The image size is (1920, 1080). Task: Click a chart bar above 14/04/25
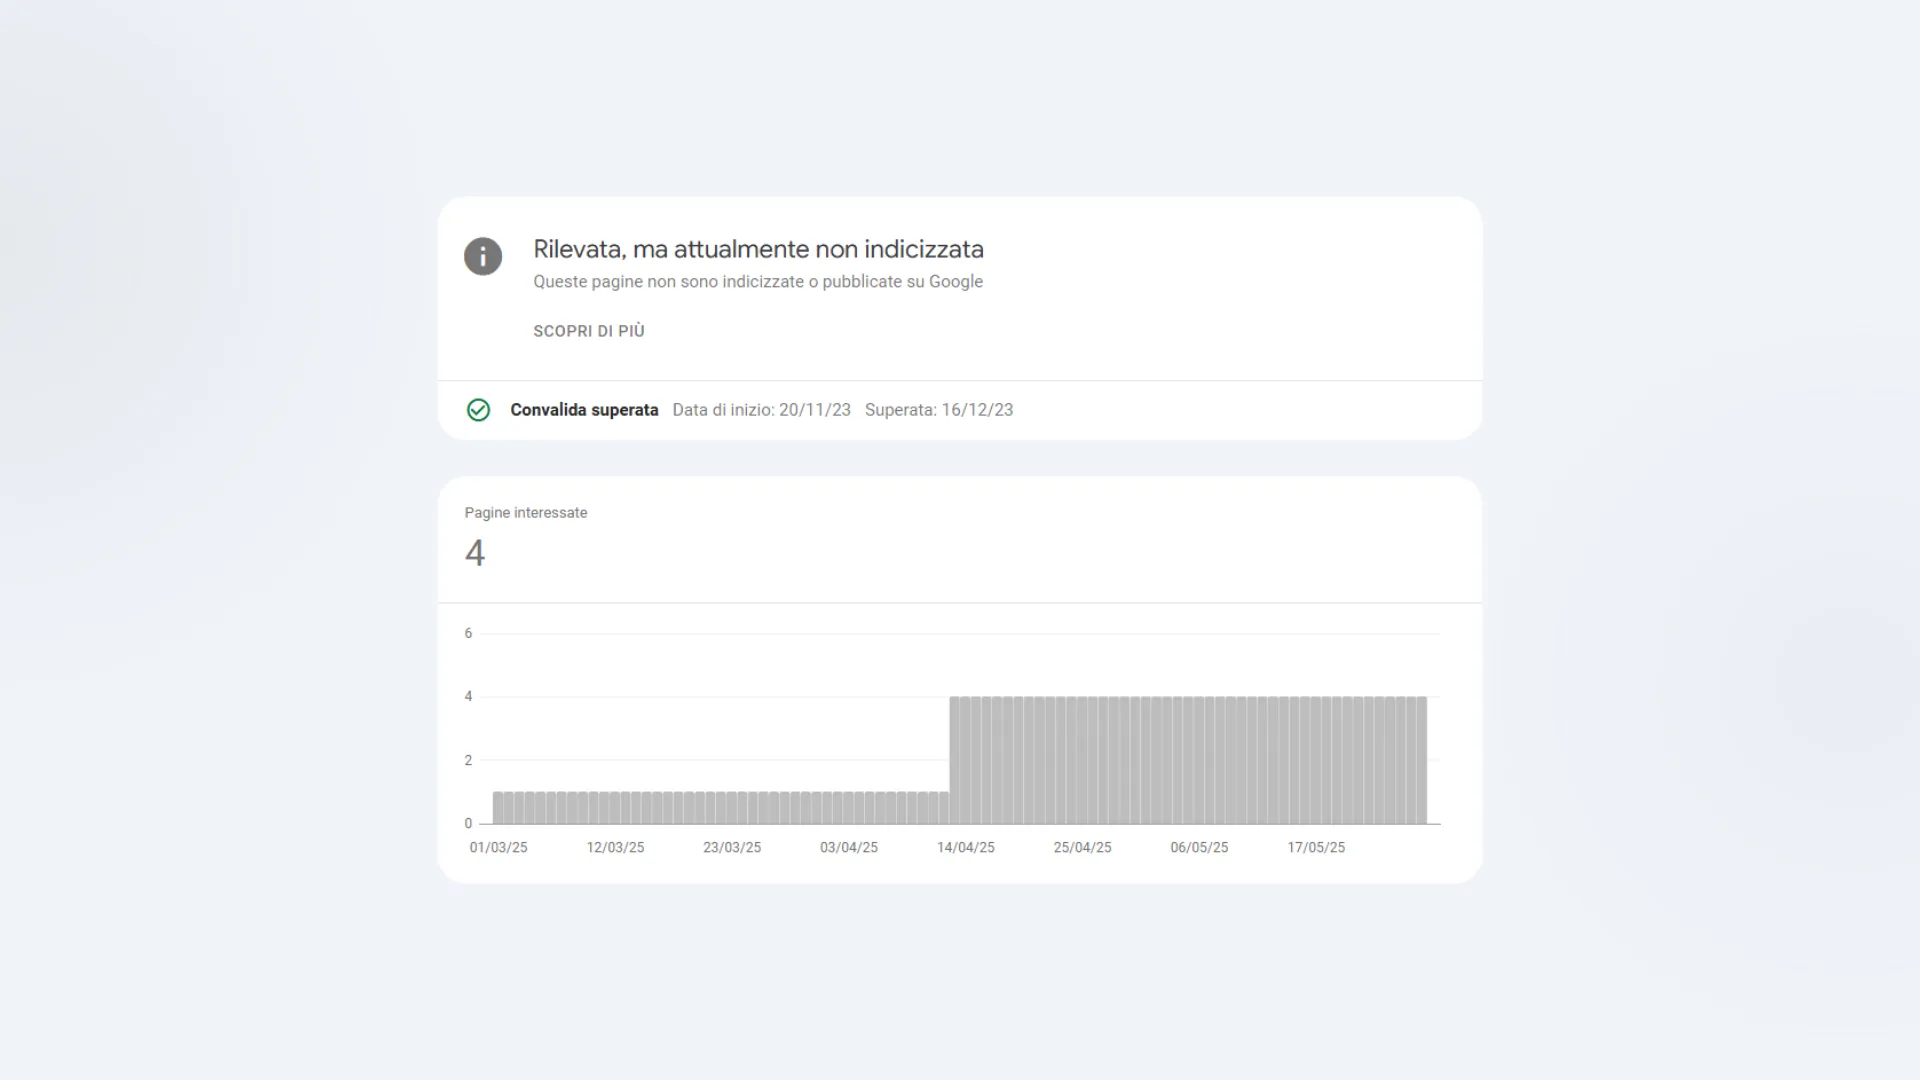pyautogui.click(x=967, y=760)
